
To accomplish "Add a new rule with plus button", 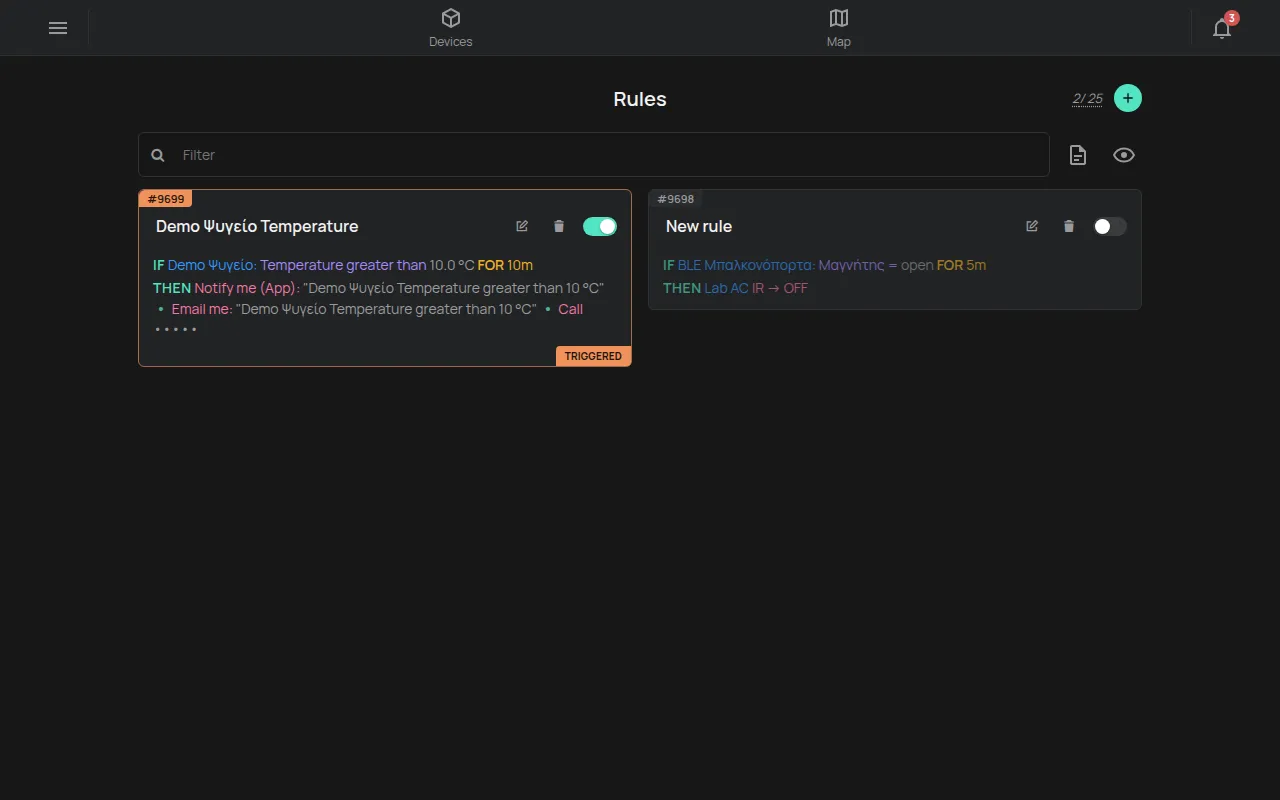I will tap(1128, 98).
